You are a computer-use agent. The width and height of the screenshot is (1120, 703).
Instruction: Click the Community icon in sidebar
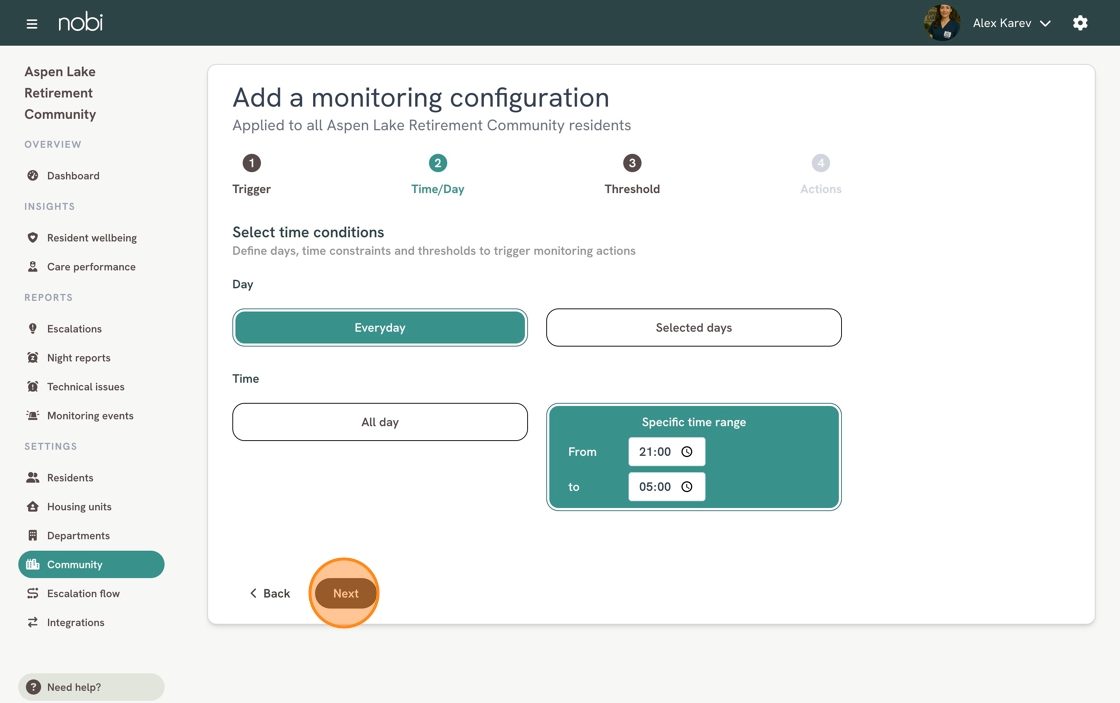(x=32, y=564)
